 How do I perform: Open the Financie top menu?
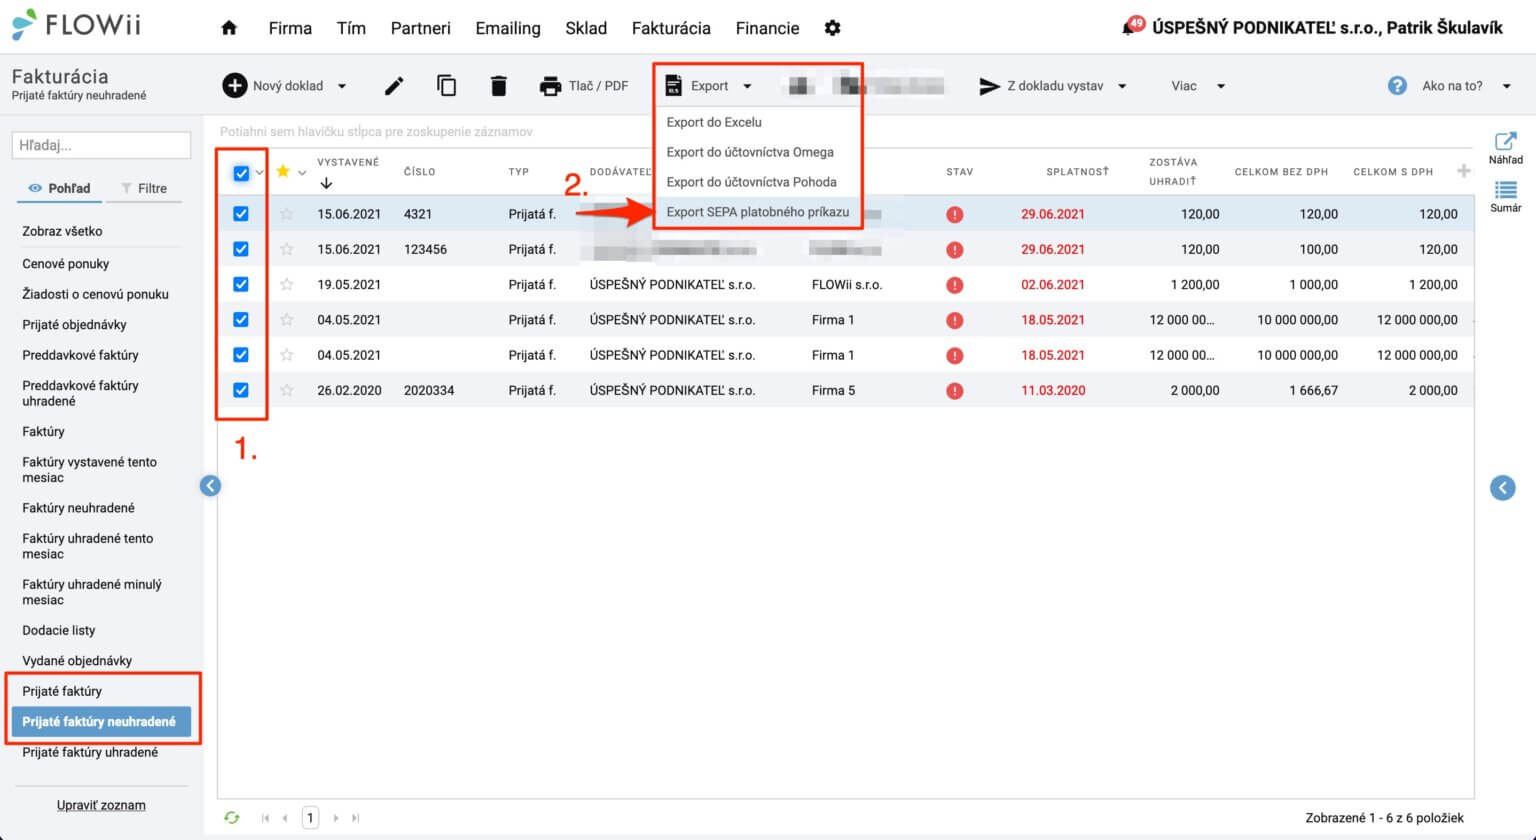pos(767,28)
